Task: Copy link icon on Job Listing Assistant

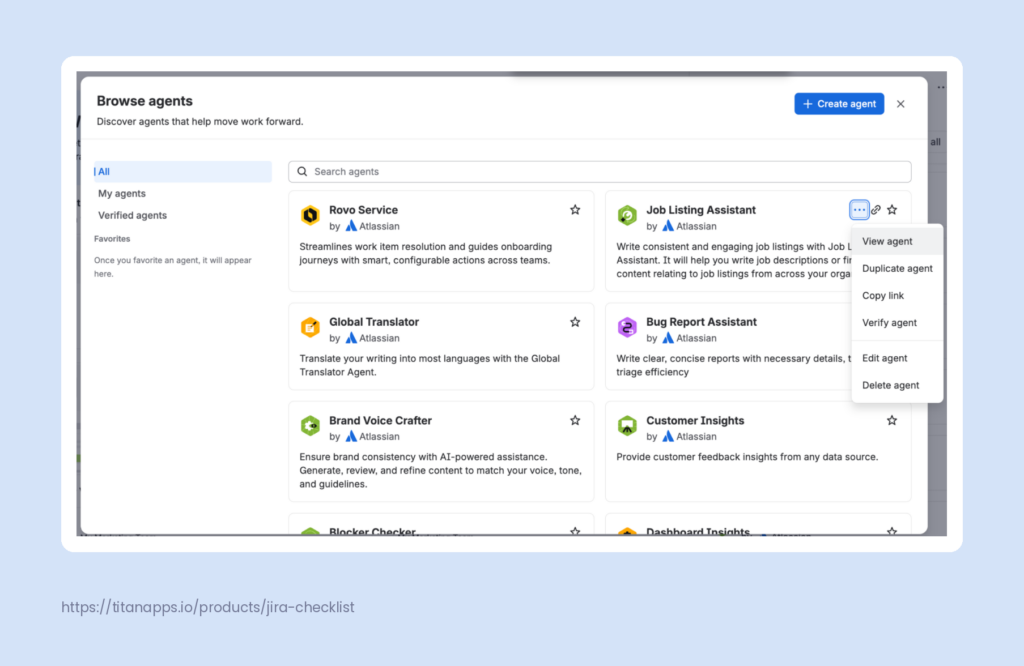Action: point(876,210)
